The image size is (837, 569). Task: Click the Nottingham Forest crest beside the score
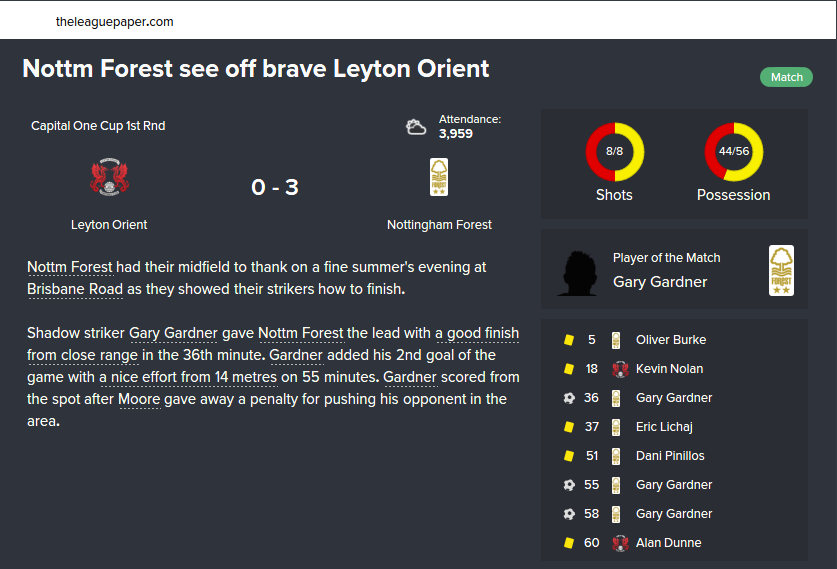pos(439,178)
